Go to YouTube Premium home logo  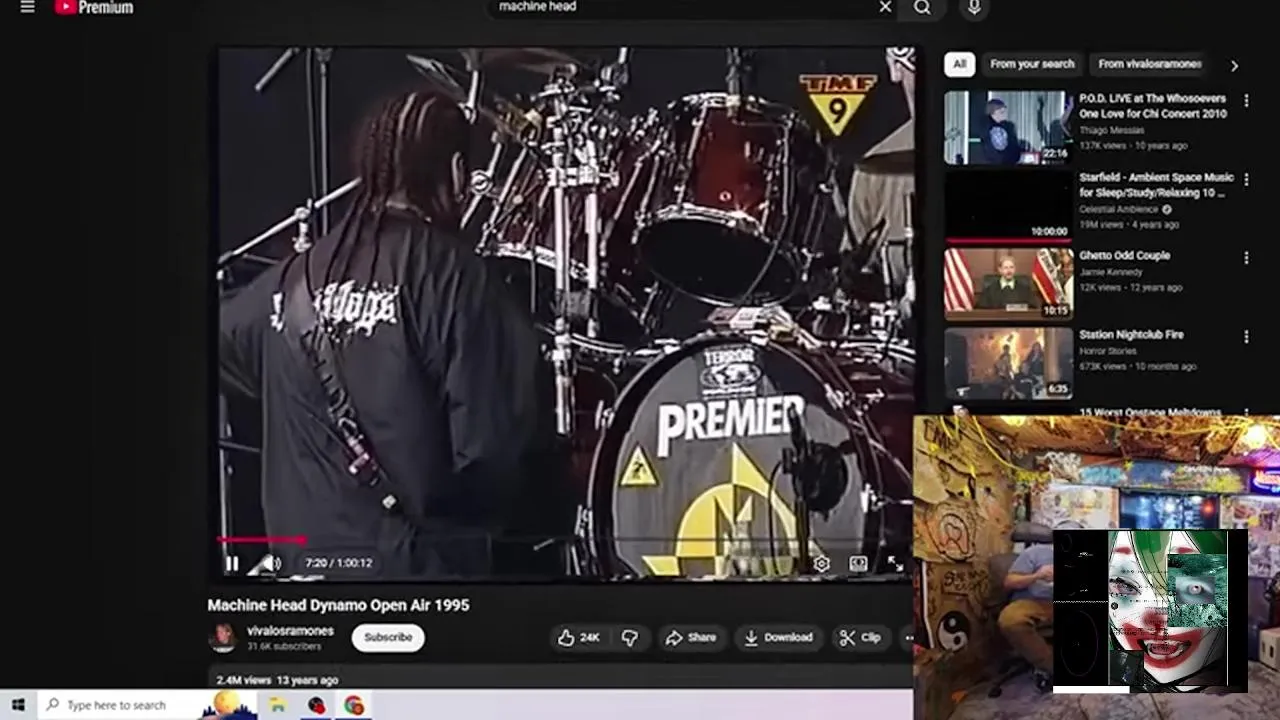point(94,7)
